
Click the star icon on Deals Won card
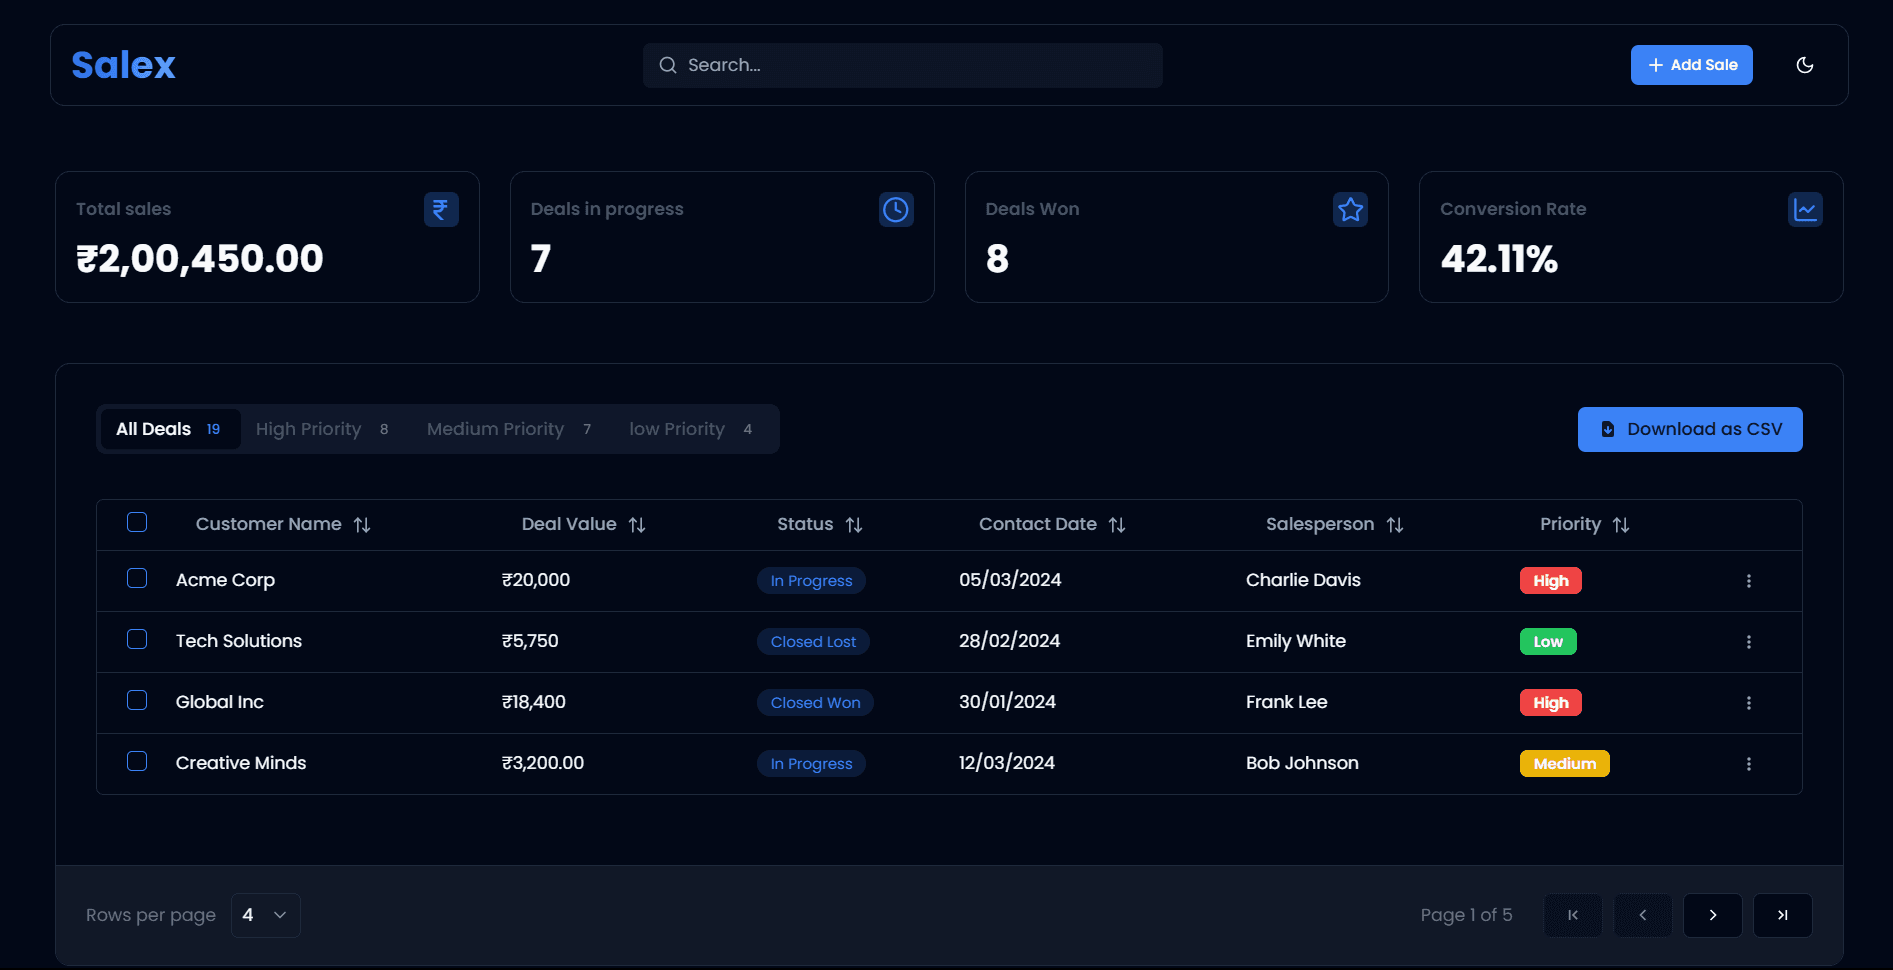[1350, 209]
